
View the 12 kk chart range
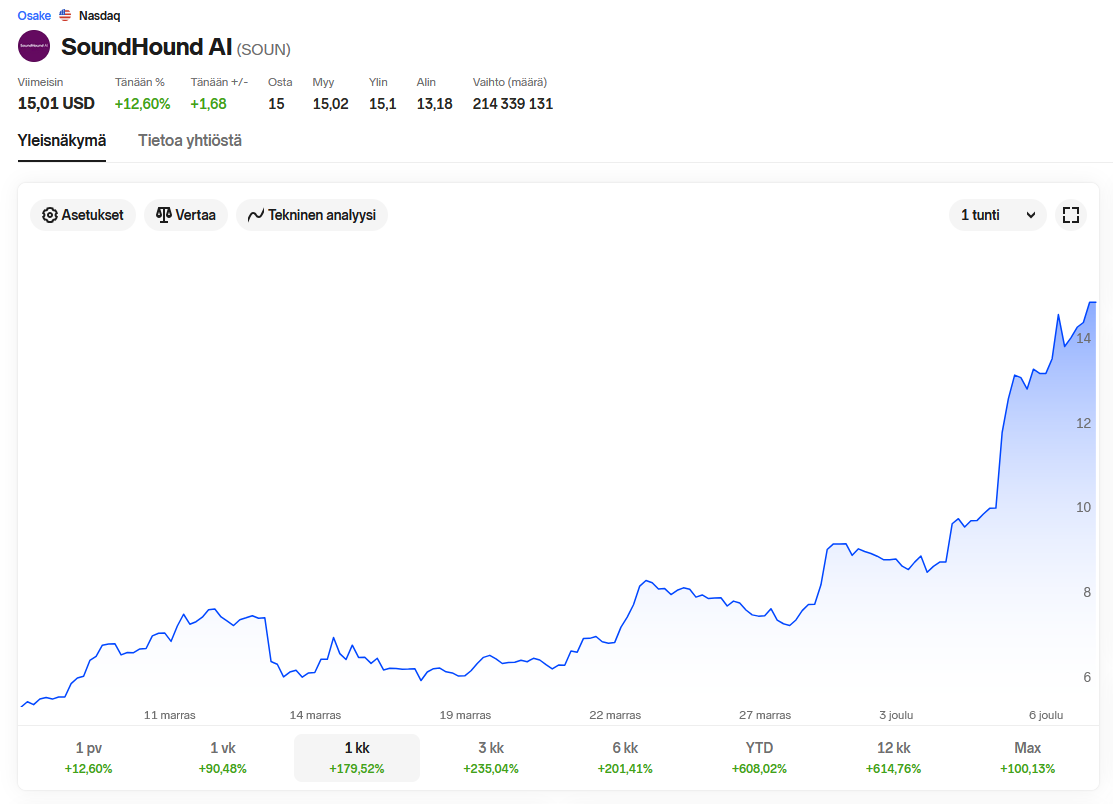point(893,757)
